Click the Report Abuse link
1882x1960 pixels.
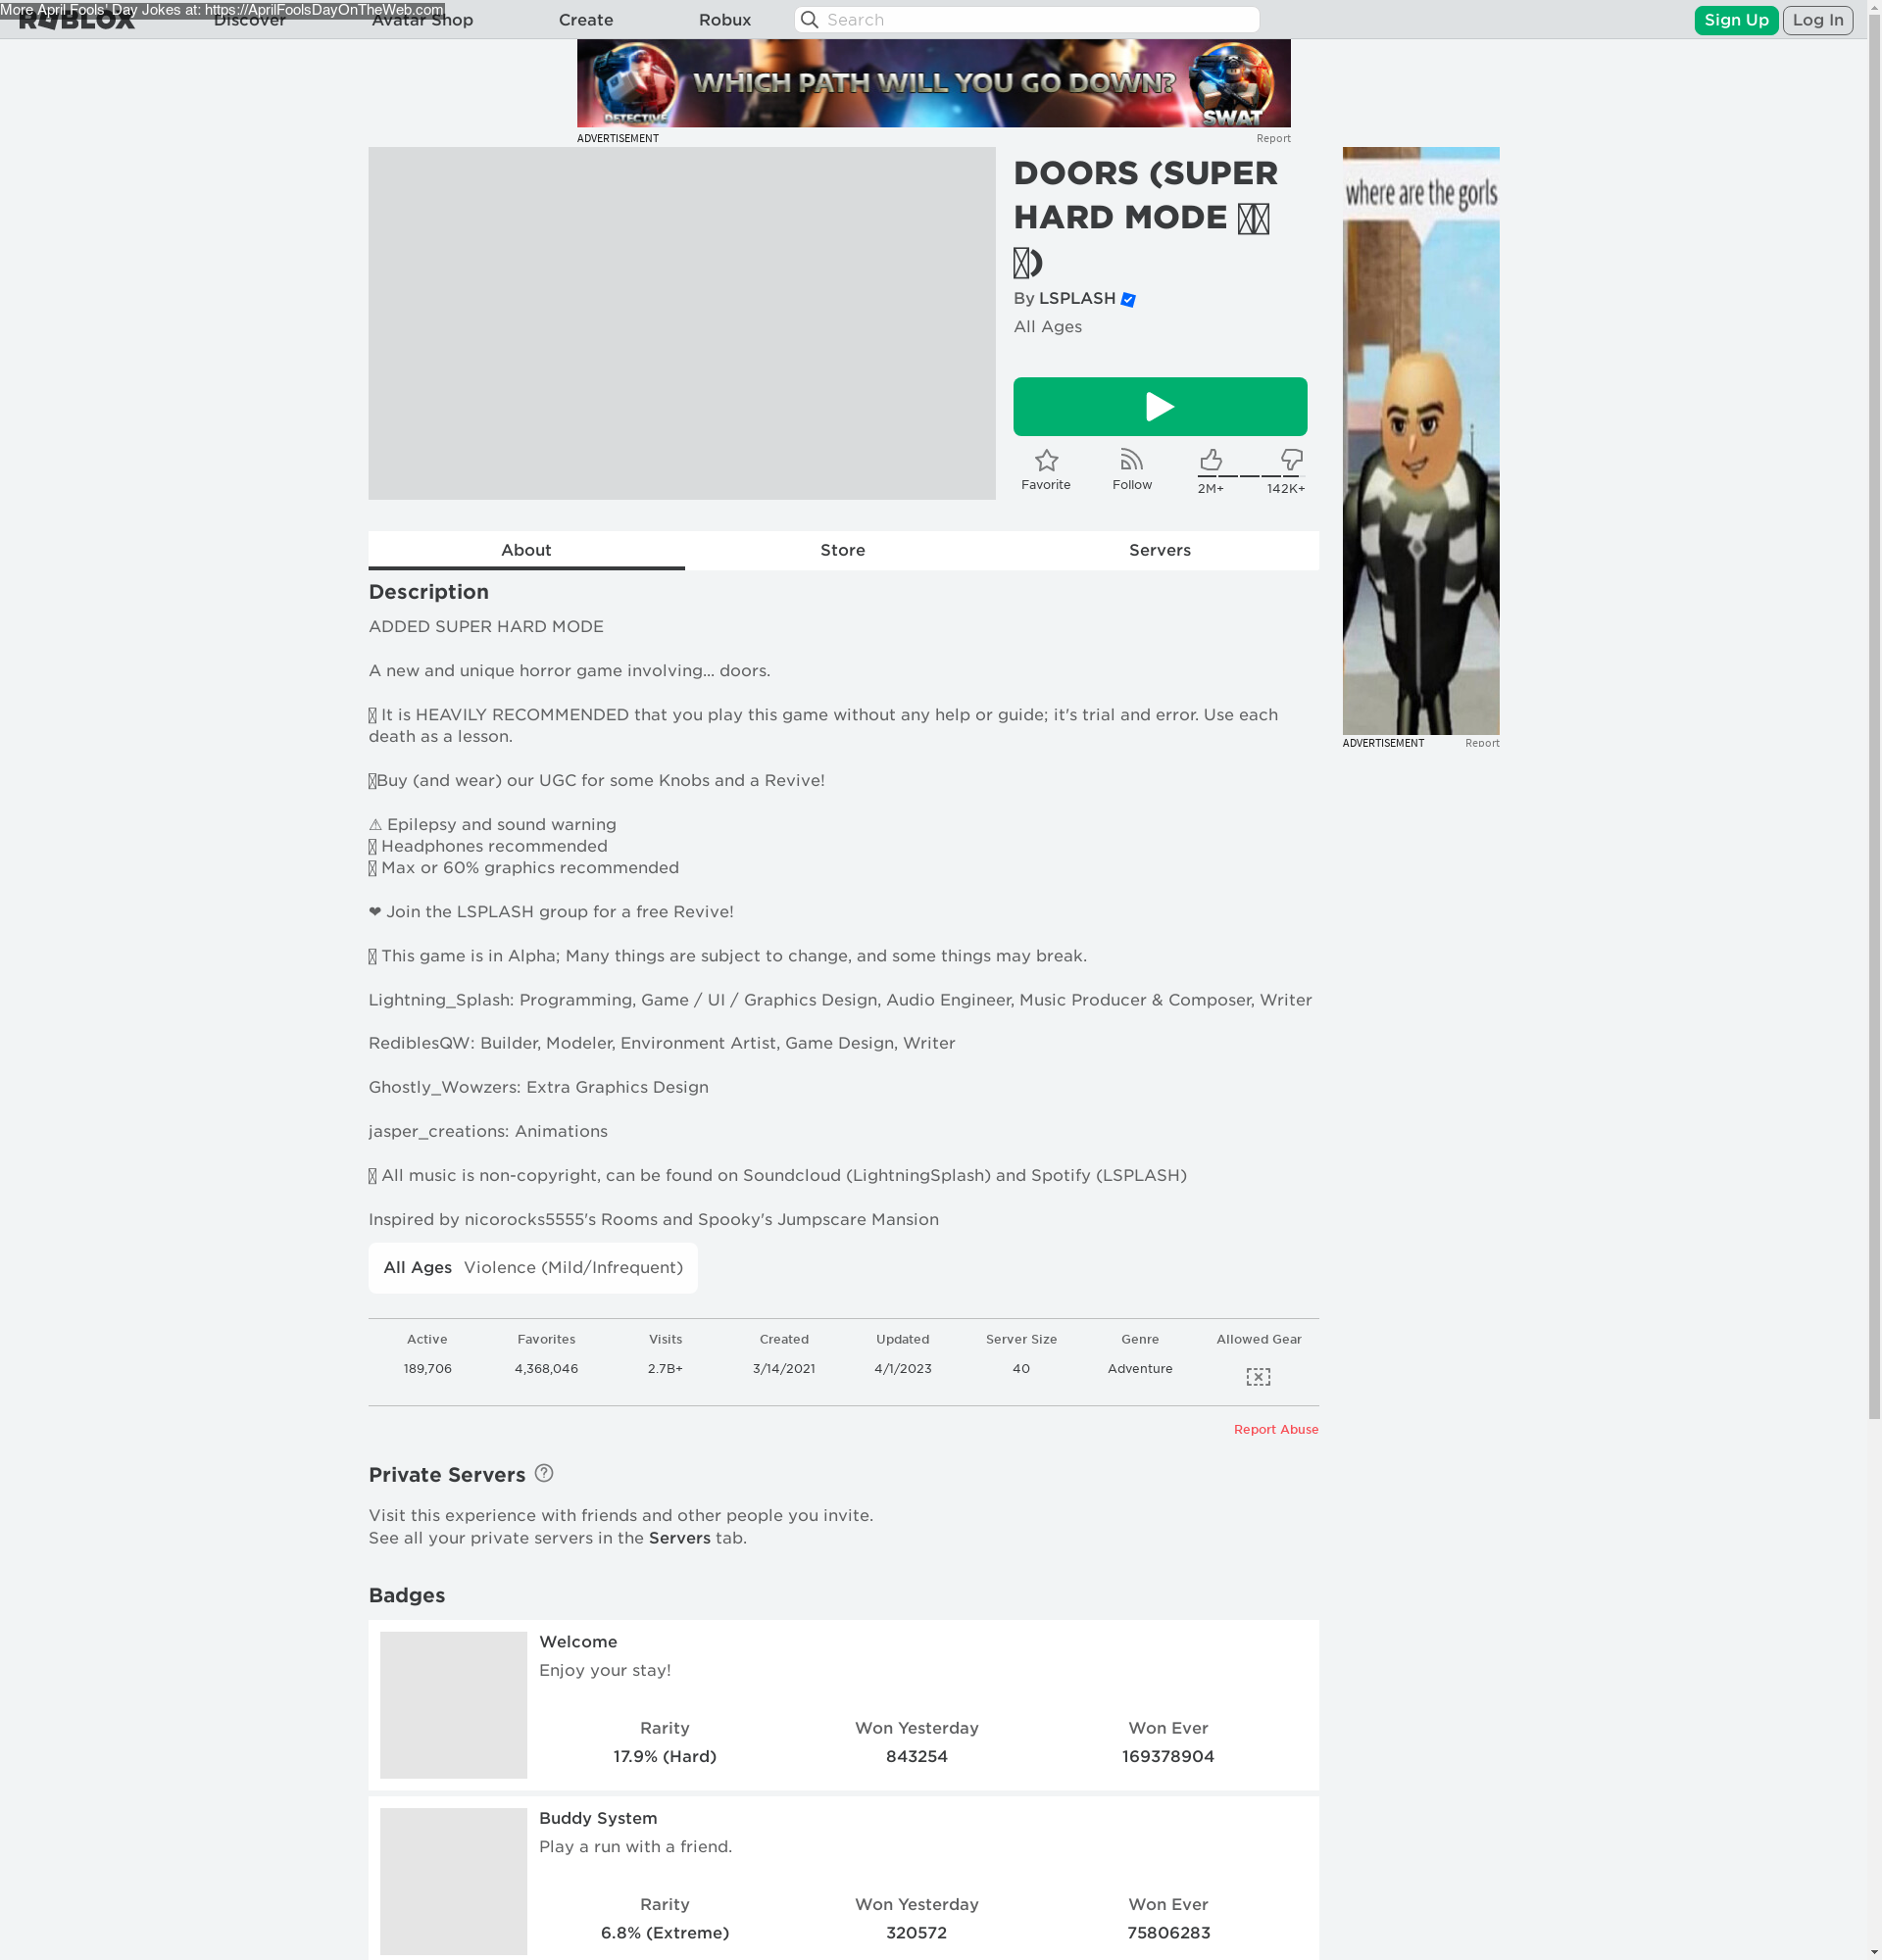[1276, 1429]
